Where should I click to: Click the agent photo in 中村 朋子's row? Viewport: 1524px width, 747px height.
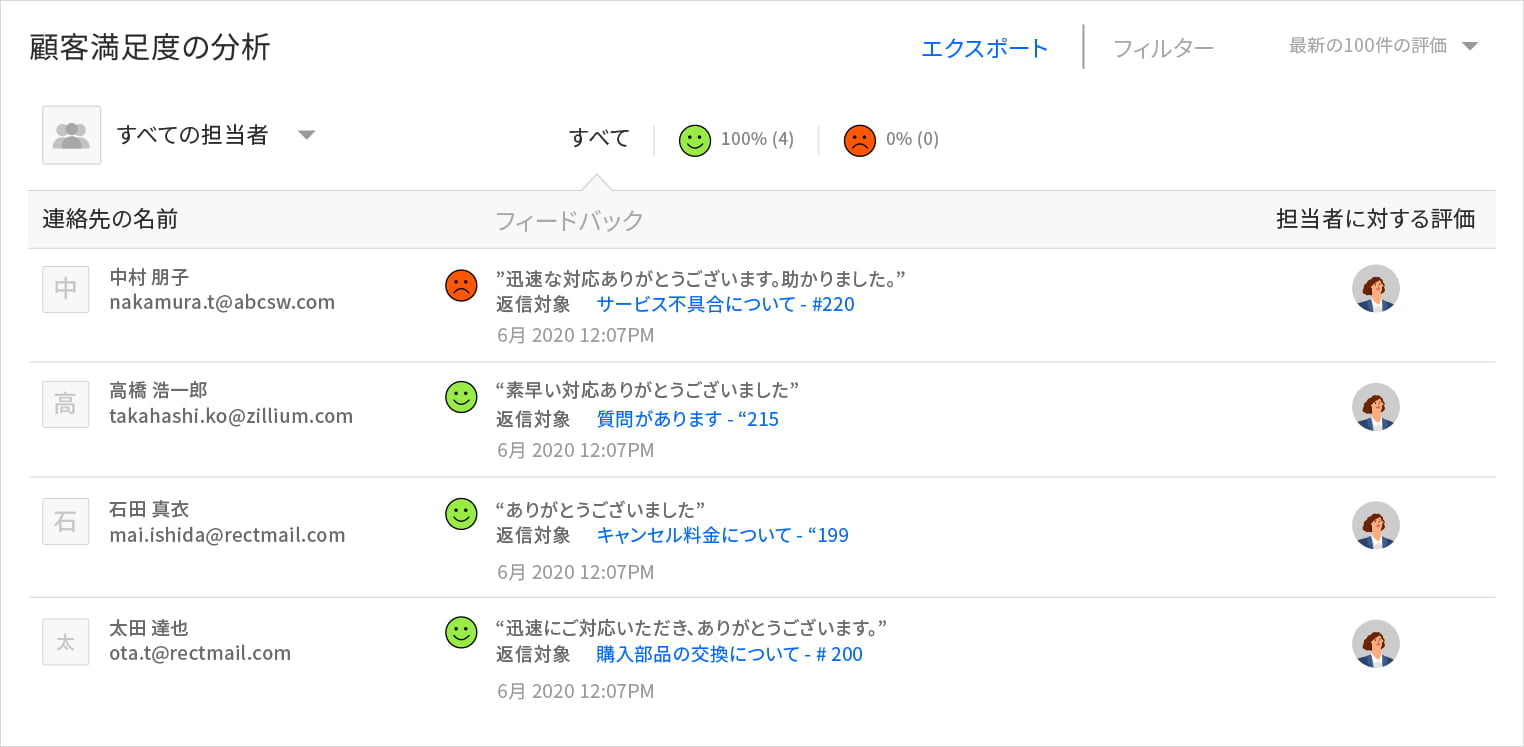point(1375,289)
